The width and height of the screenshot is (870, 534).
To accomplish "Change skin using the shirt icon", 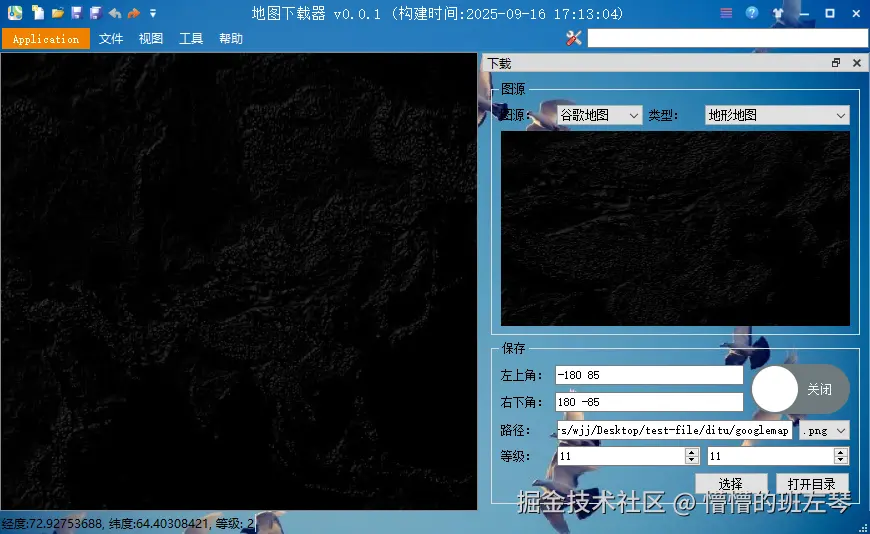I will (778, 13).
